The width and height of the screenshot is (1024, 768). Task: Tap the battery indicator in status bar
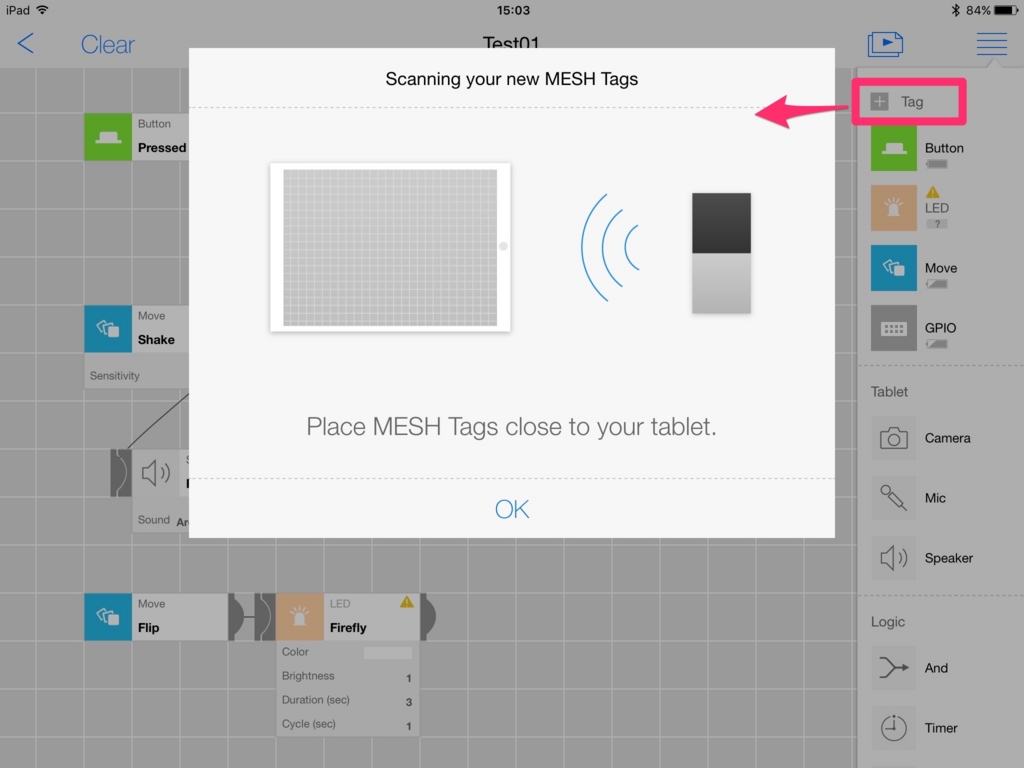click(x=1006, y=10)
